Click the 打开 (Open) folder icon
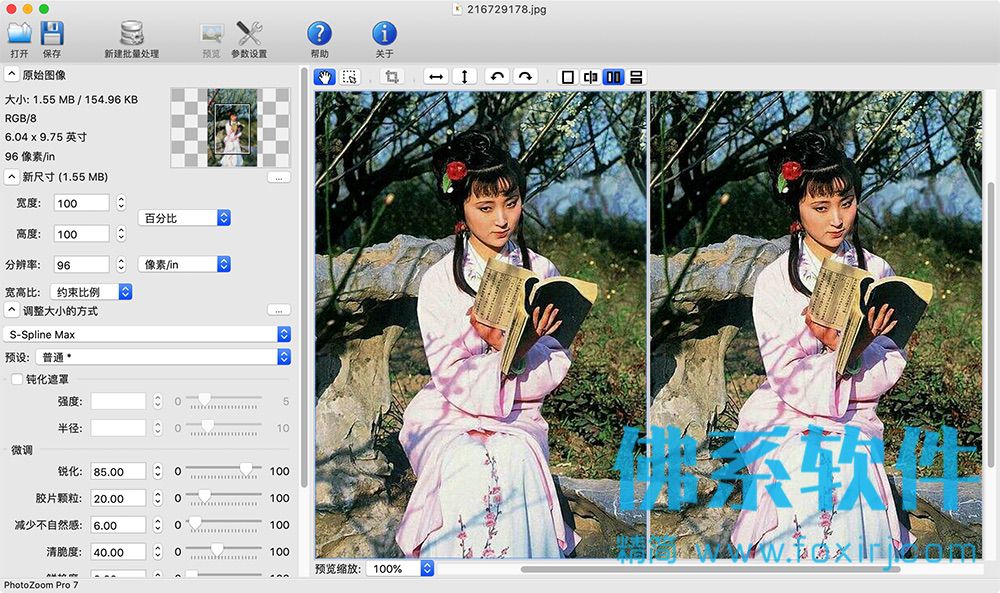This screenshot has height=593, width=1000. point(19,33)
